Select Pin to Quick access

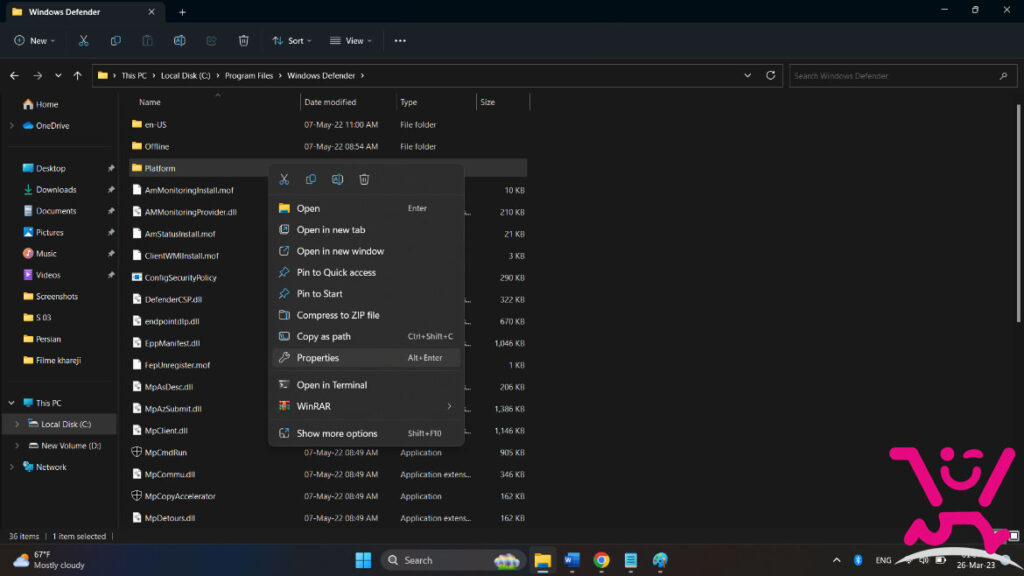(366, 272)
